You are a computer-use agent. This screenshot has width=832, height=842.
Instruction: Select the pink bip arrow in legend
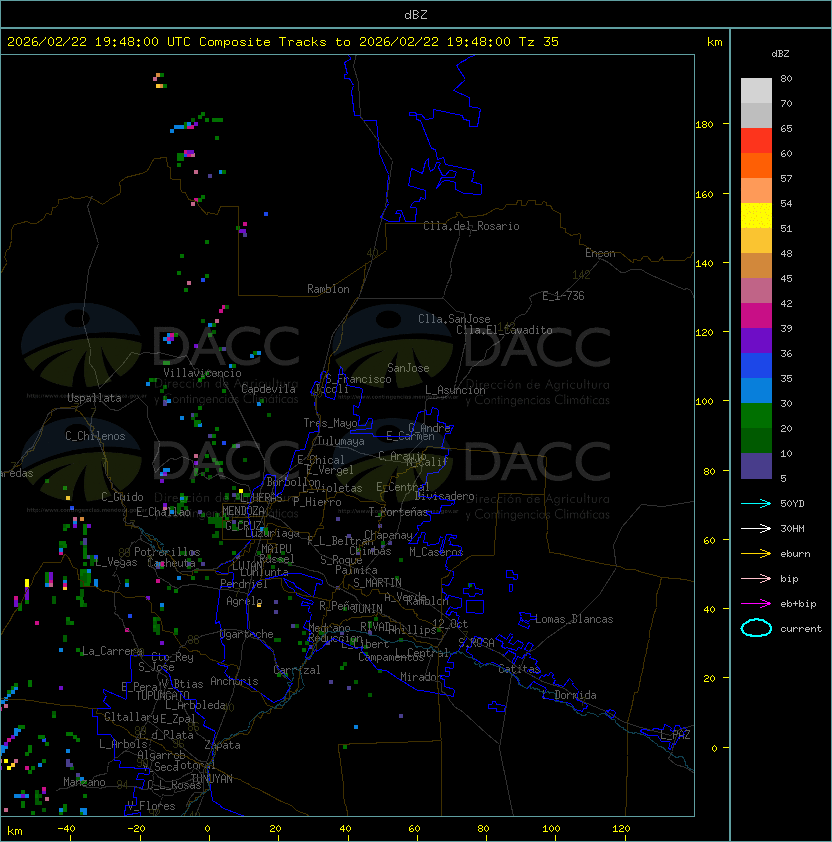pos(756,579)
